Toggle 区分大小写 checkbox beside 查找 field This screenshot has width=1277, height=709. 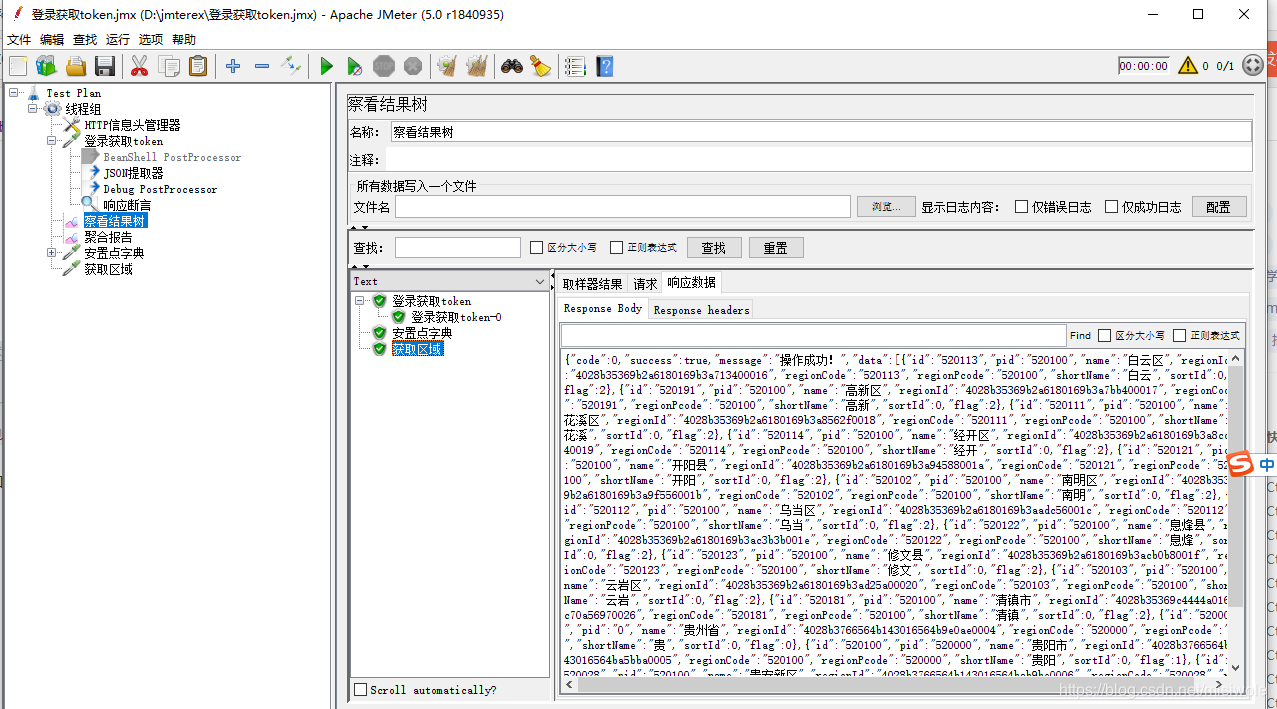point(536,248)
